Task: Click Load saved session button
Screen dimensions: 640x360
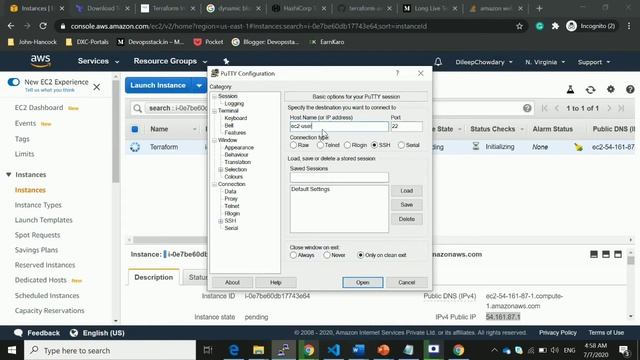Action: [x=407, y=191]
